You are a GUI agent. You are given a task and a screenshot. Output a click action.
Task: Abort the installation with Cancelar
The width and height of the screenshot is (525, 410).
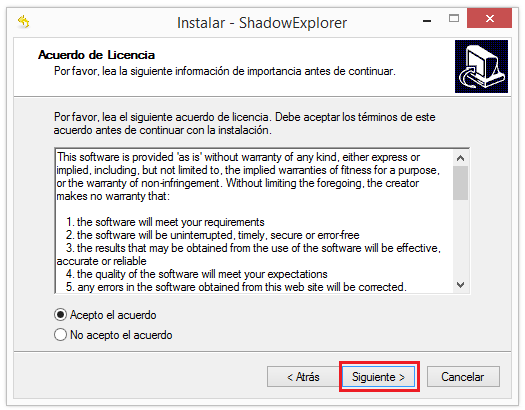463,377
